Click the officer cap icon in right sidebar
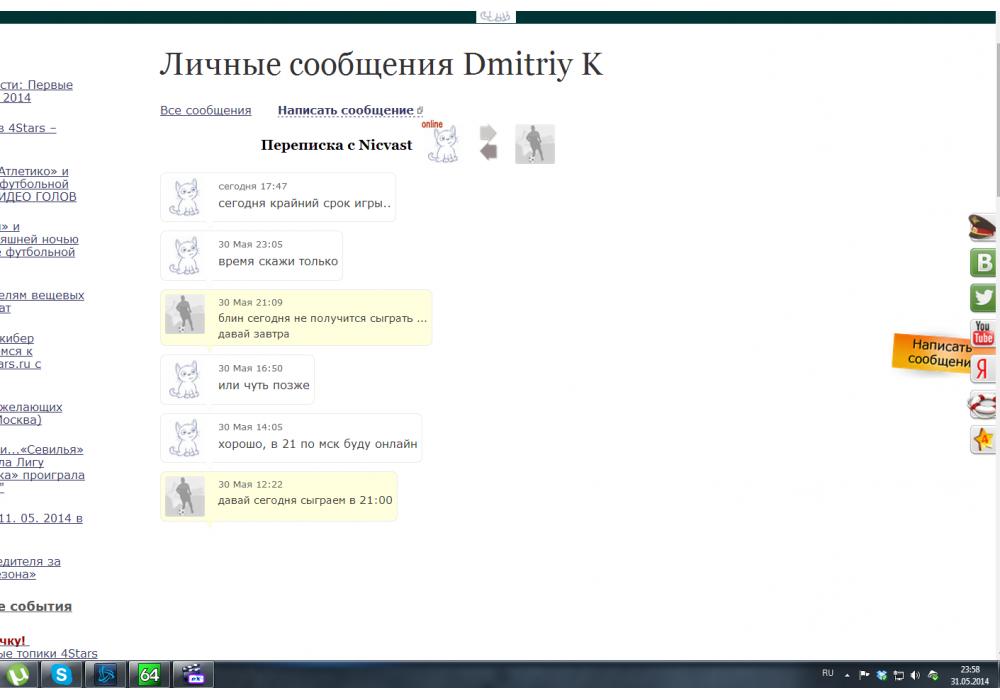This screenshot has width=1000, height=700. click(x=982, y=228)
